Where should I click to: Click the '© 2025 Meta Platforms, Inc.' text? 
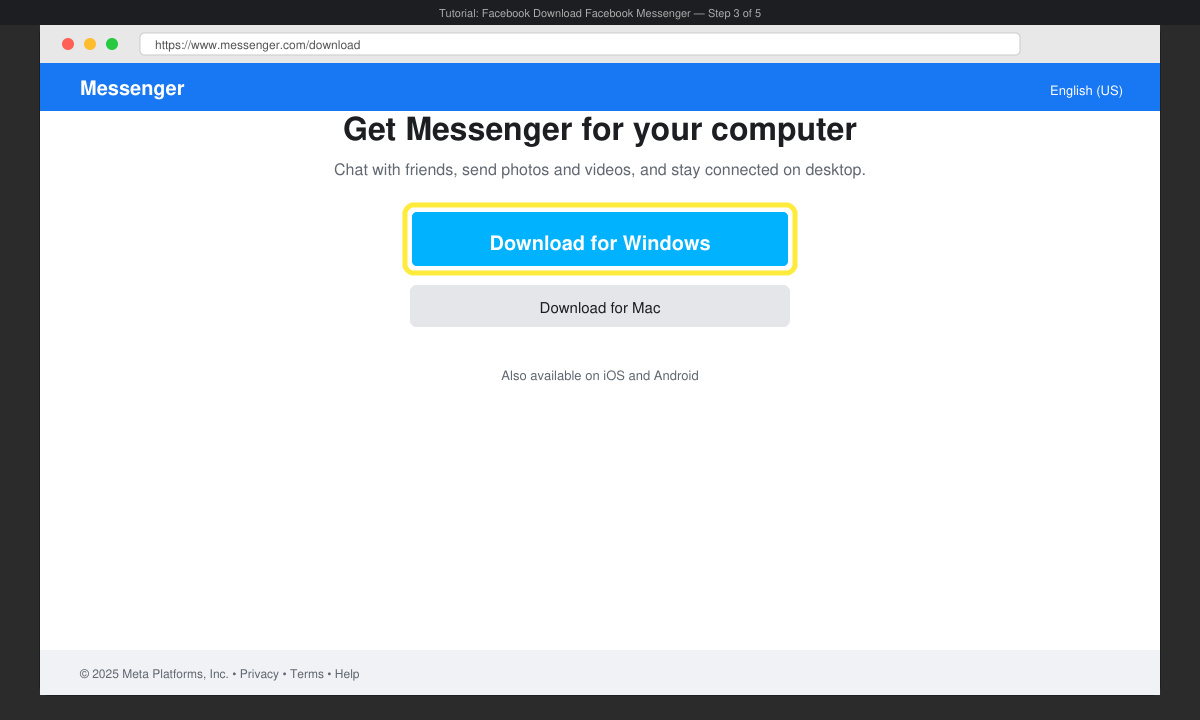(154, 674)
